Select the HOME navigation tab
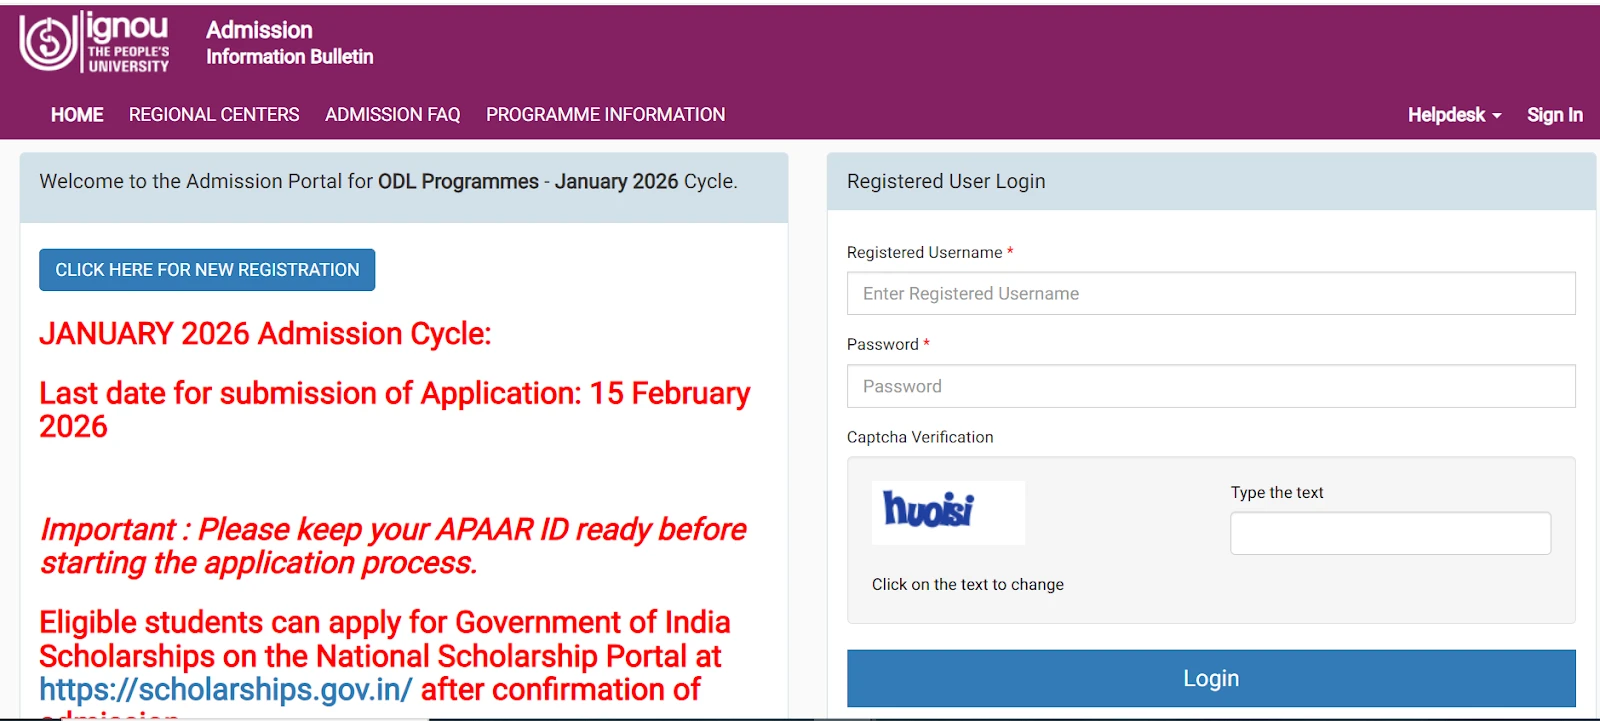 coord(76,114)
